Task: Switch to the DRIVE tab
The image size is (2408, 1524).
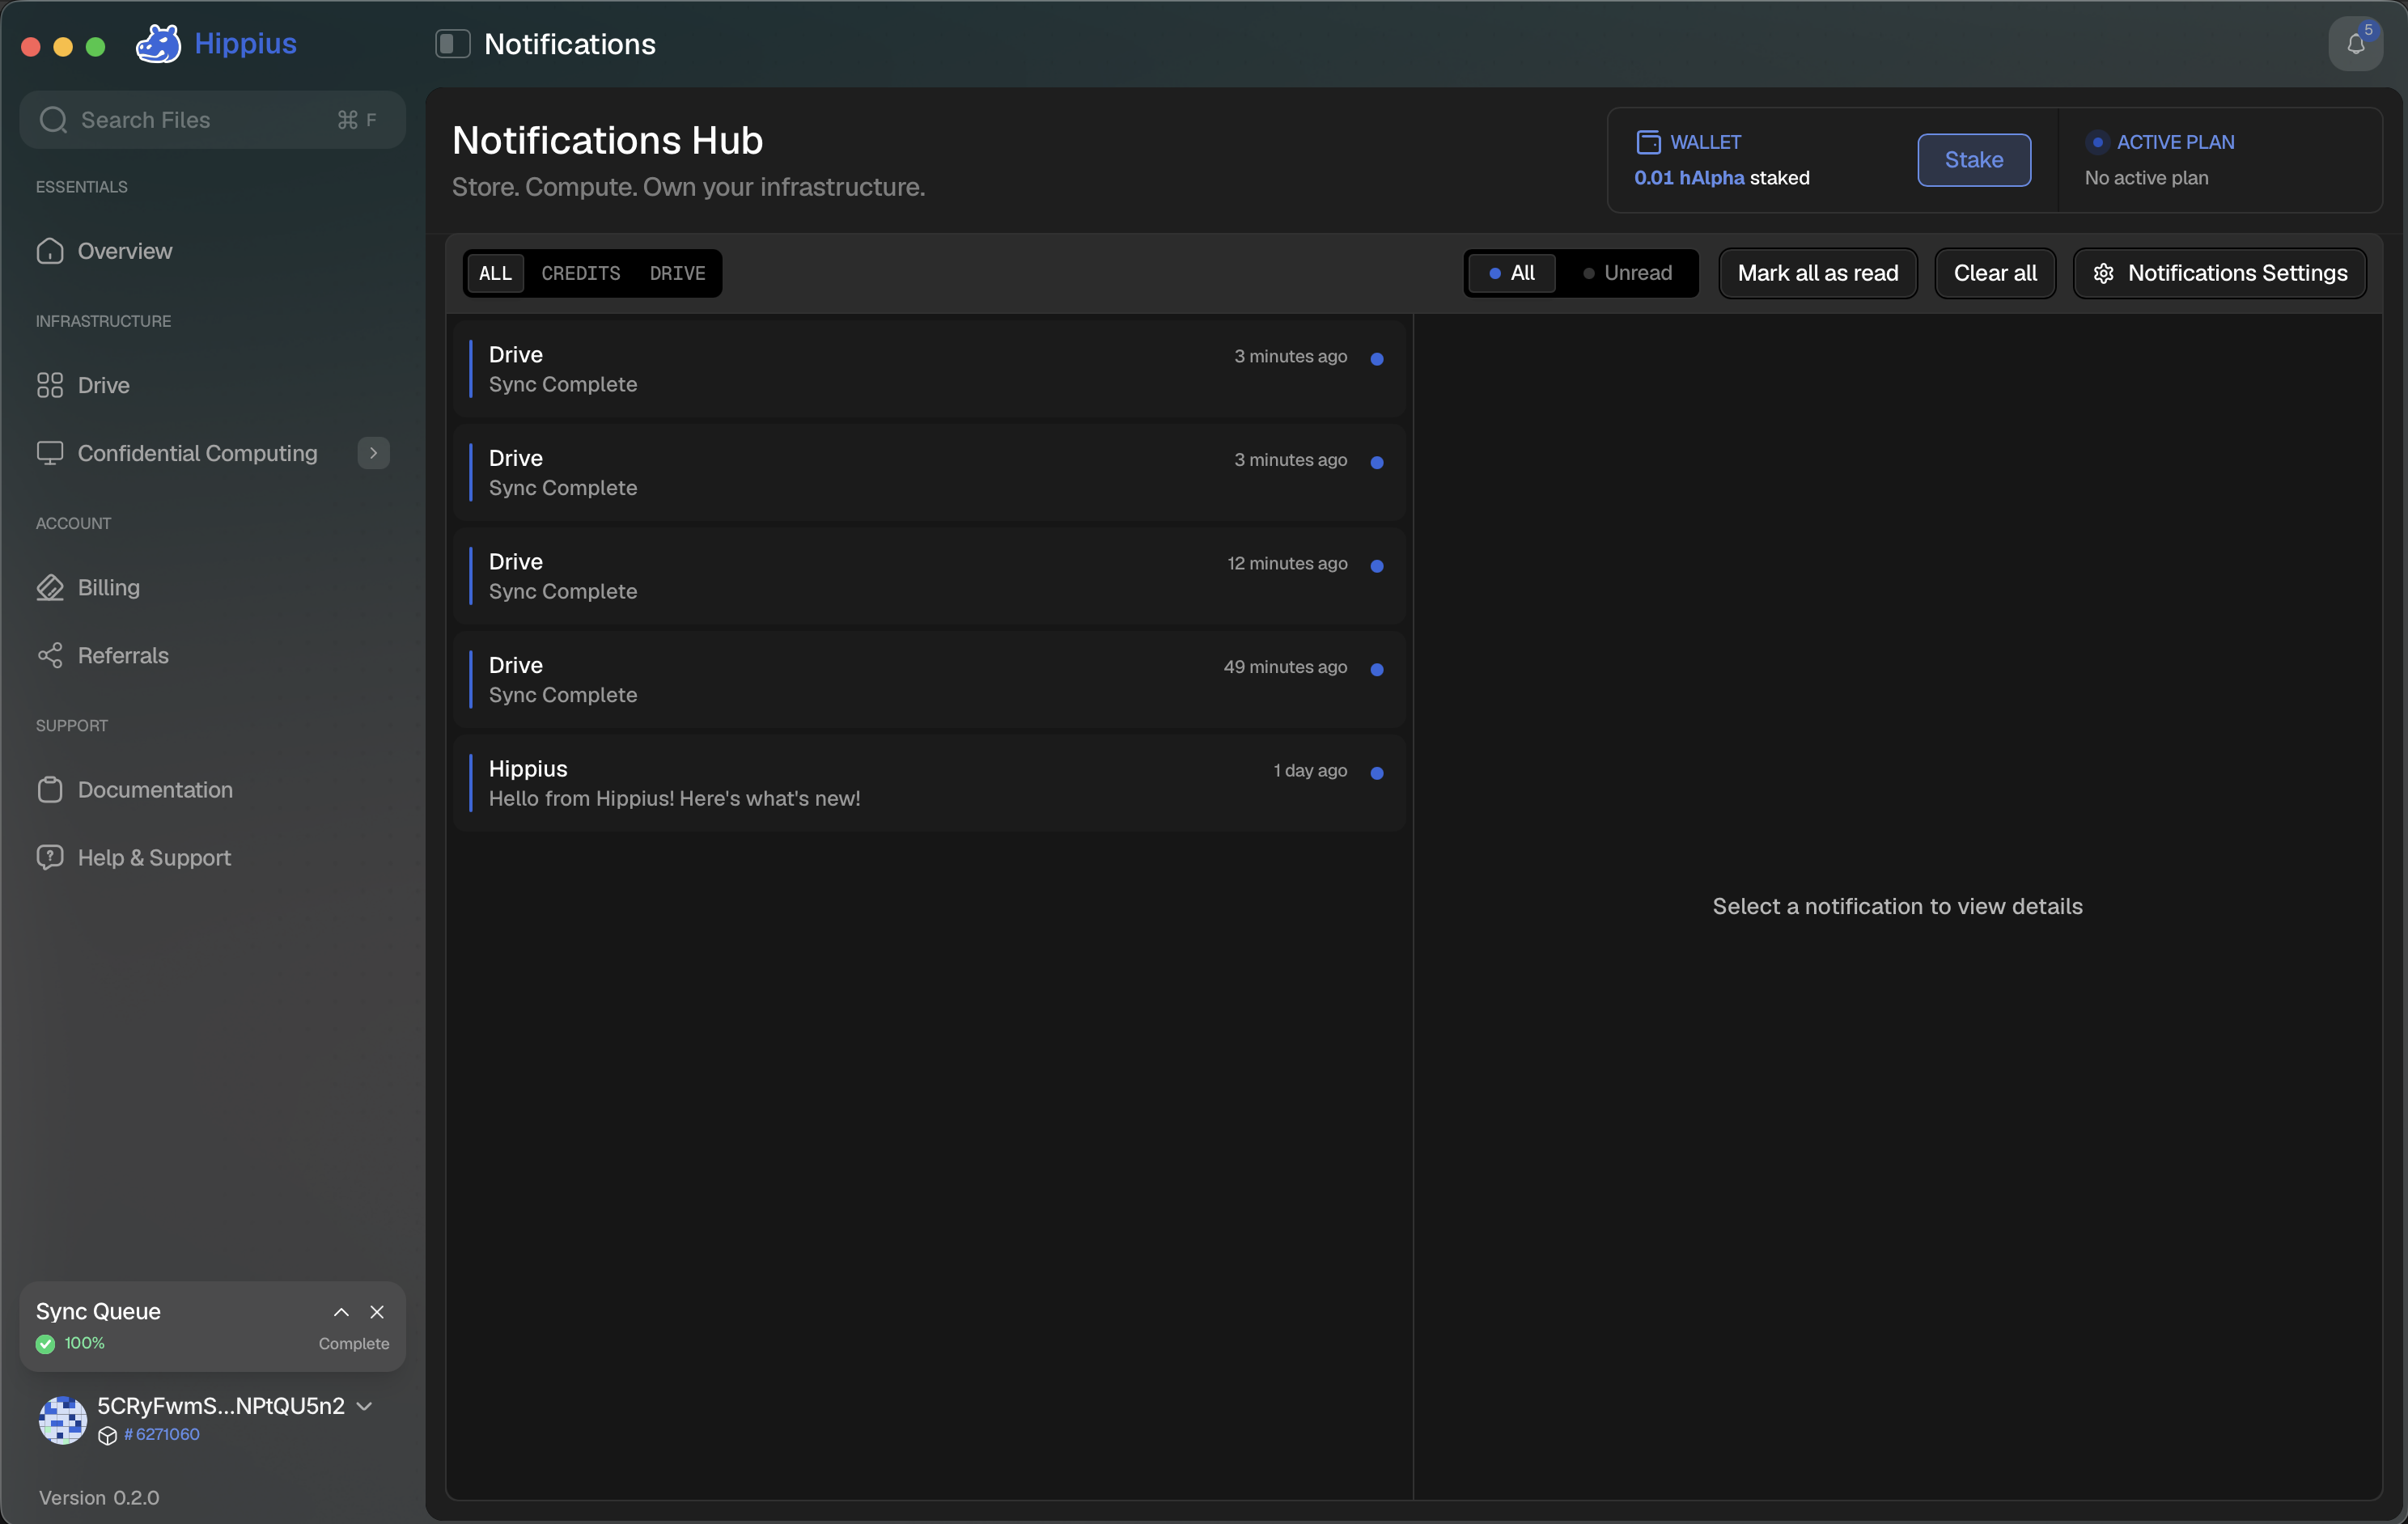Action: pyautogui.click(x=677, y=273)
